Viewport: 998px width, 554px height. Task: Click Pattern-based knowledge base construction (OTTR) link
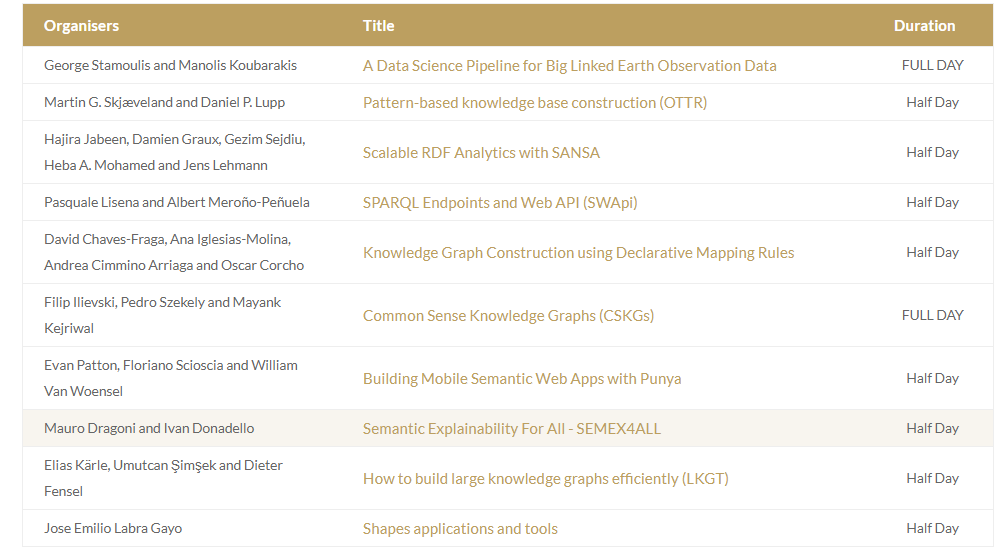534,103
